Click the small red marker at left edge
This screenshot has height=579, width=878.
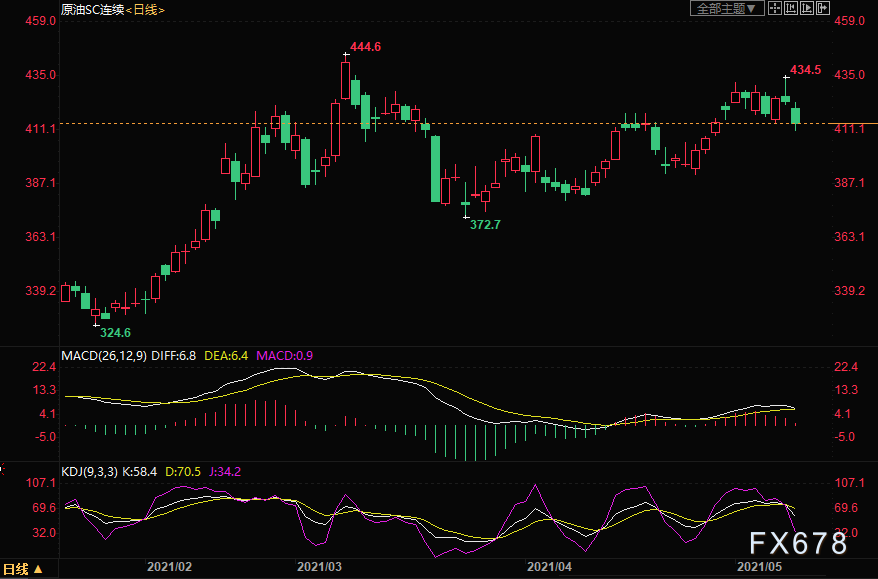click(x=3, y=465)
